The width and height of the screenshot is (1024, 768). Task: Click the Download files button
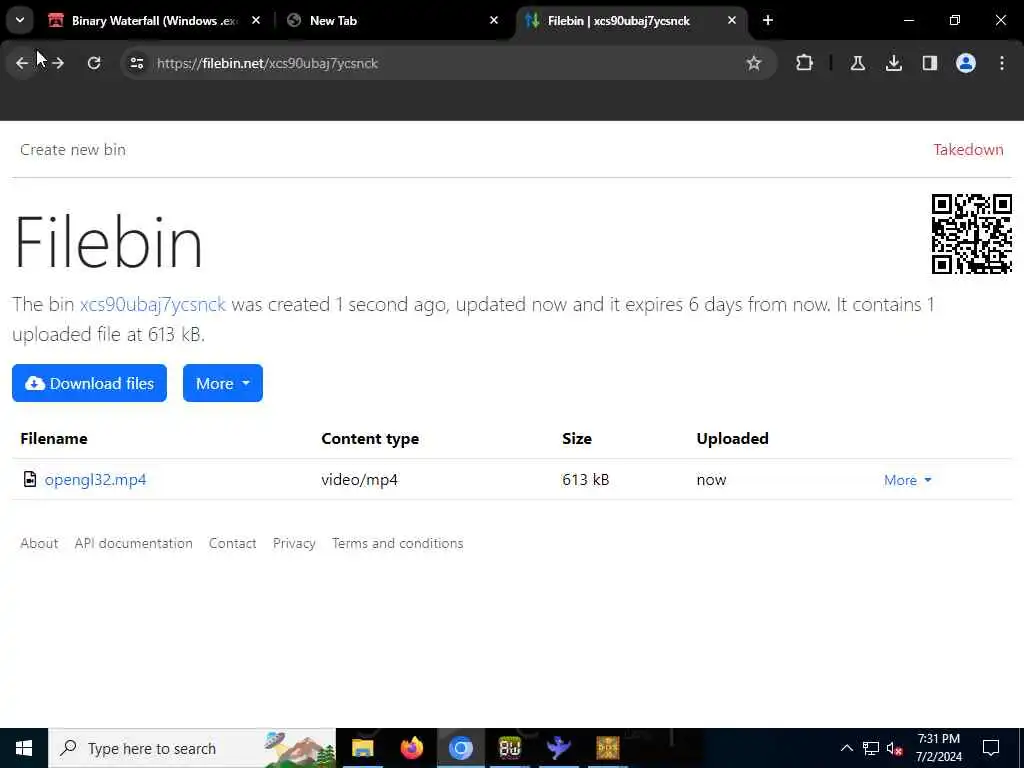click(x=89, y=383)
